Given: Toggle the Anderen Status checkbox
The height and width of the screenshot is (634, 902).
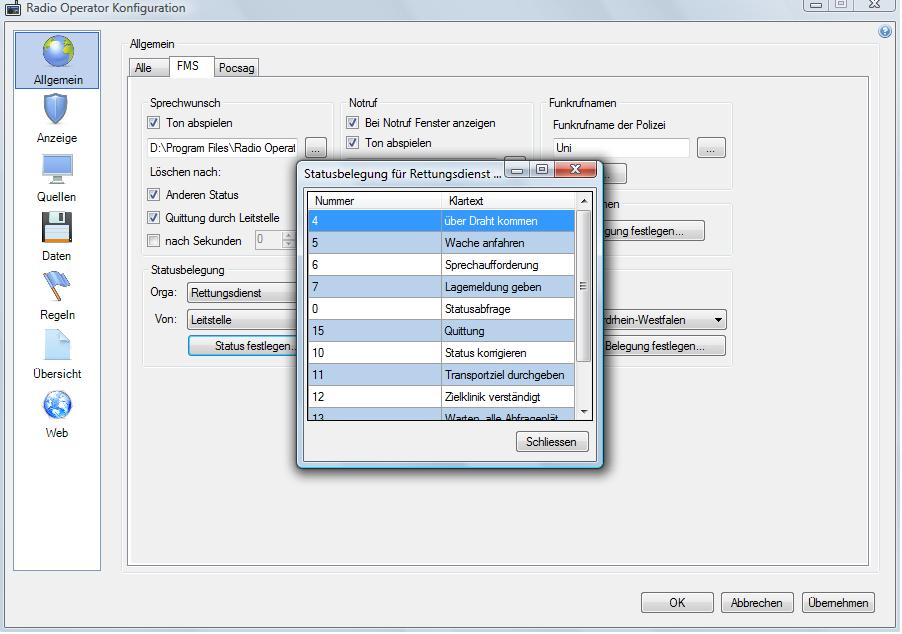Looking at the screenshot, I should point(154,194).
